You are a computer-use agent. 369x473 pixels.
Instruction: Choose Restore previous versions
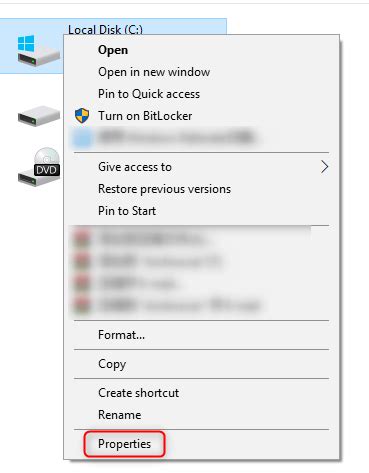pos(164,189)
